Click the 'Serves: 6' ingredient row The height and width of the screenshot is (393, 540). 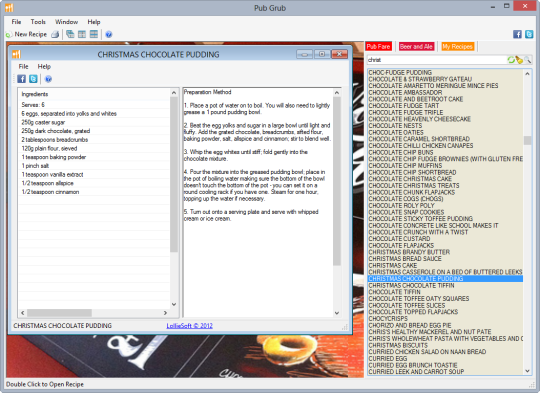[94, 105]
